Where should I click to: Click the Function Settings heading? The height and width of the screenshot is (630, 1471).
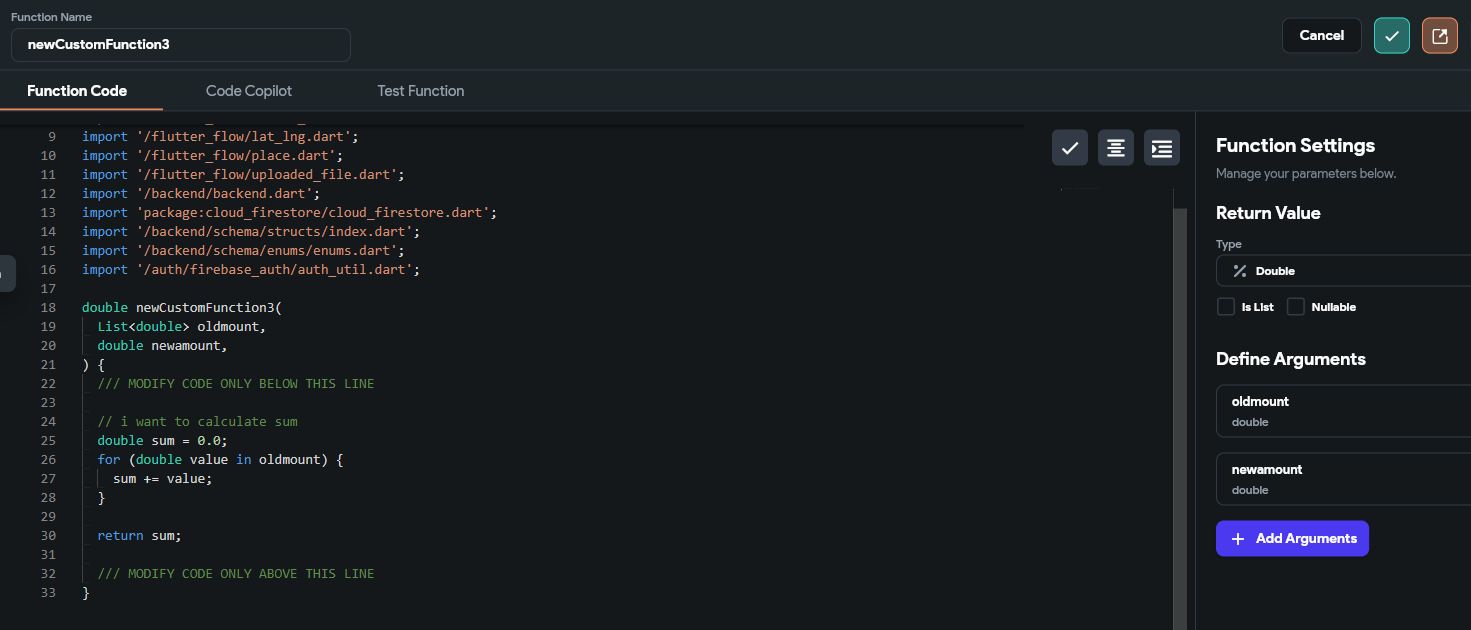pyautogui.click(x=1295, y=146)
